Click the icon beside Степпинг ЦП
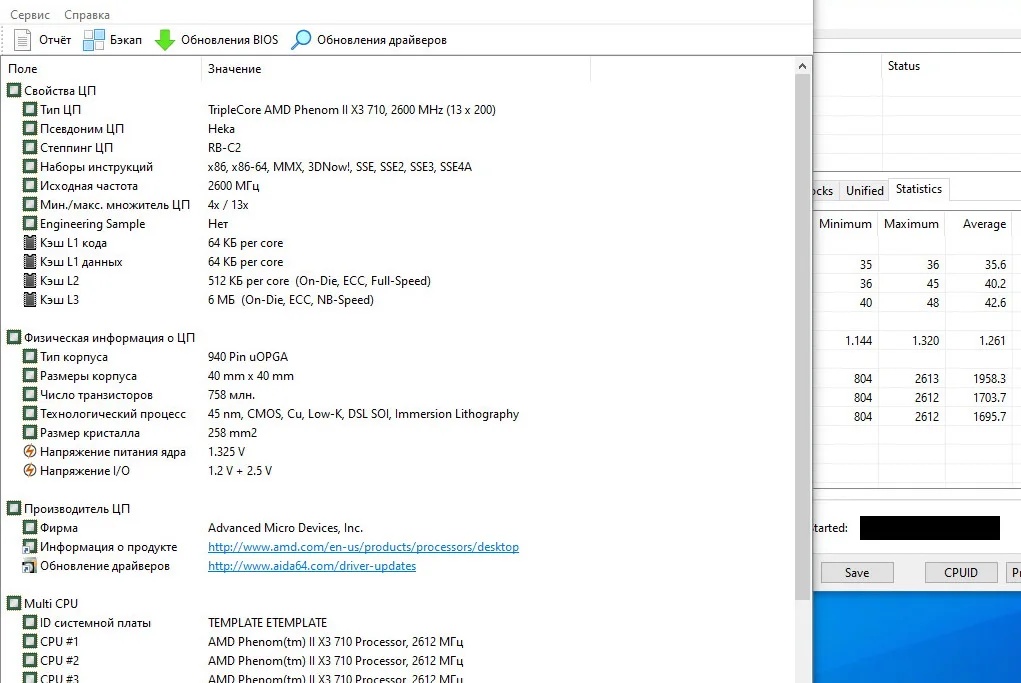 click(x=30, y=147)
